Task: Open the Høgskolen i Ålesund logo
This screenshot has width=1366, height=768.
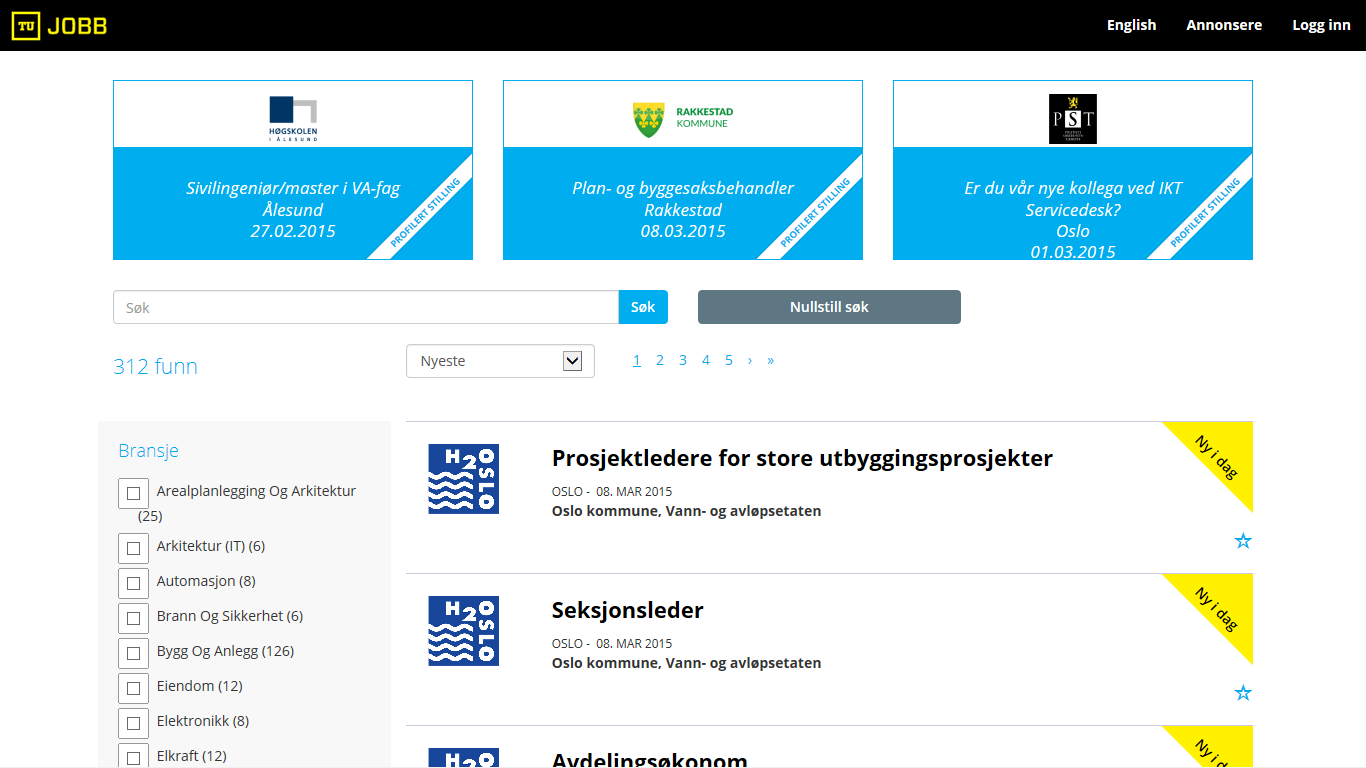Action: pos(293,119)
